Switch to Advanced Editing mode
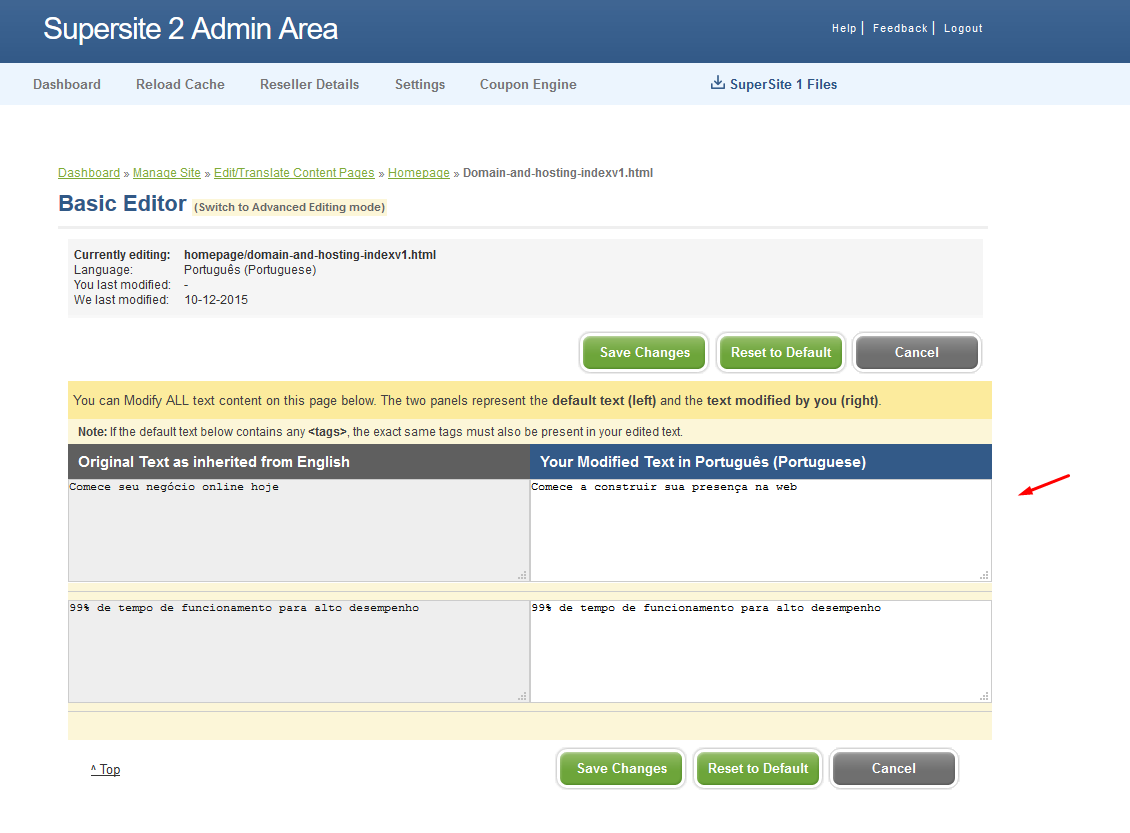Viewport: 1130px width, 833px height. (x=290, y=208)
